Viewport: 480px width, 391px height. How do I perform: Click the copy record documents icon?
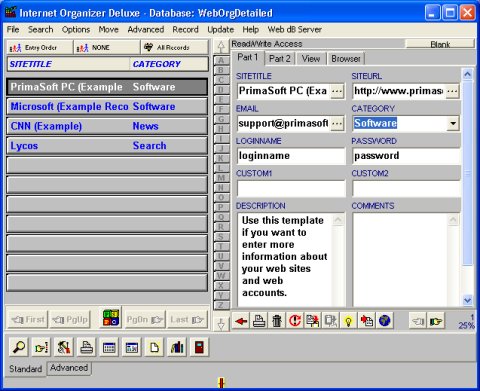(313, 321)
